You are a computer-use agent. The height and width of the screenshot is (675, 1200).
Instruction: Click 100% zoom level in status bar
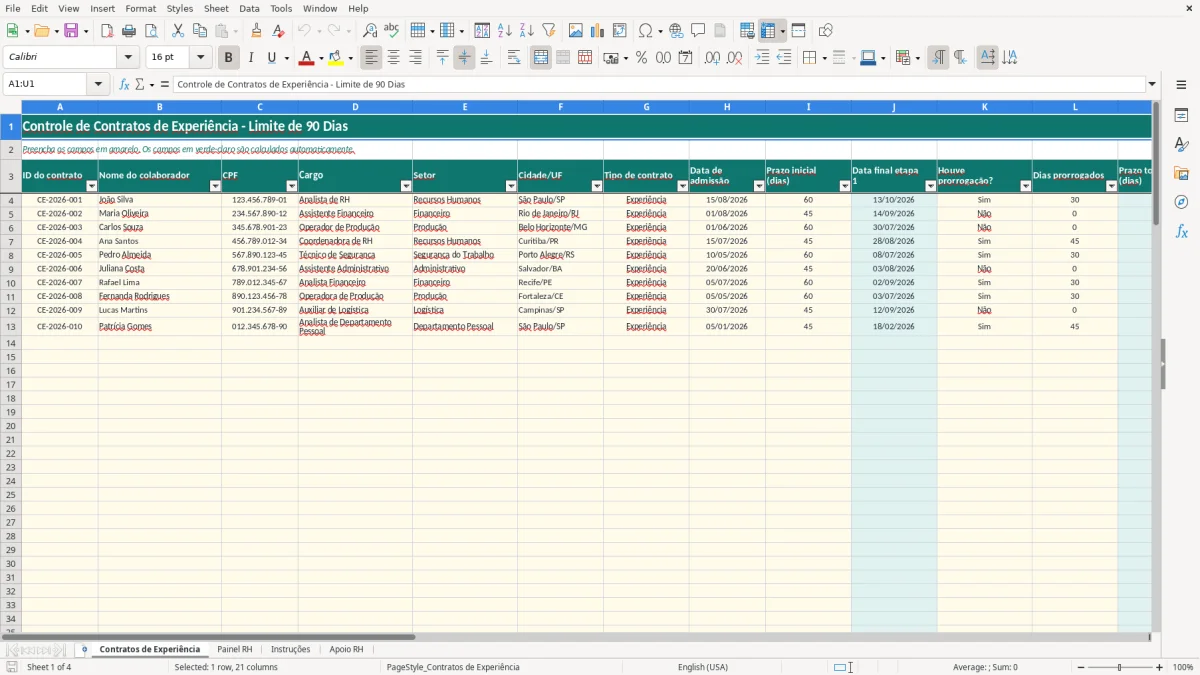point(1183,667)
